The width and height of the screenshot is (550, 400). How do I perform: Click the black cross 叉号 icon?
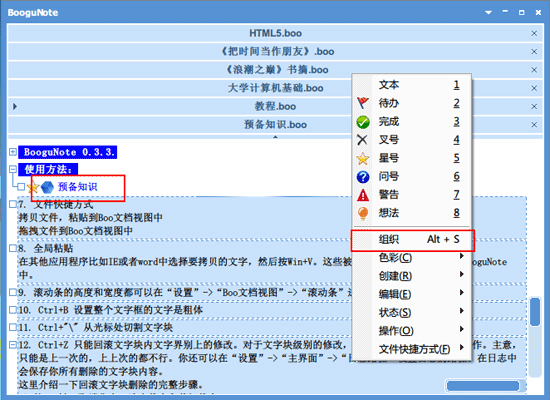click(362, 140)
